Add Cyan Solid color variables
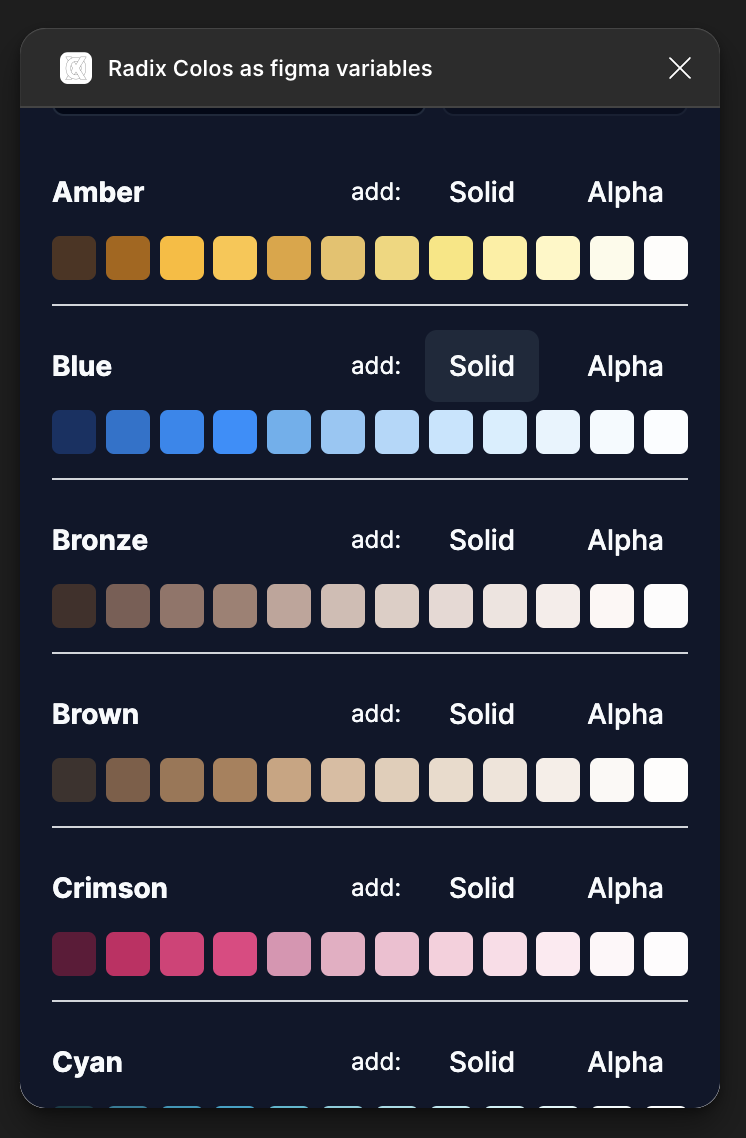Image resolution: width=746 pixels, height=1138 pixels. click(482, 1062)
